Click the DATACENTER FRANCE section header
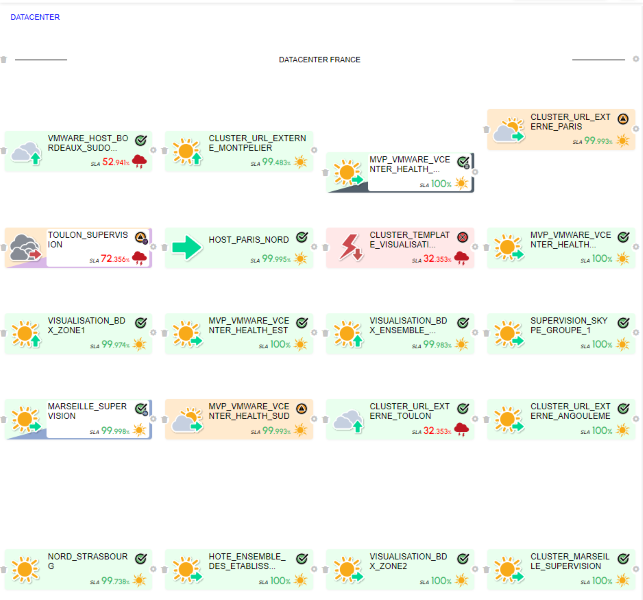Viewport: 643px width, 600px height. click(320, 60)
